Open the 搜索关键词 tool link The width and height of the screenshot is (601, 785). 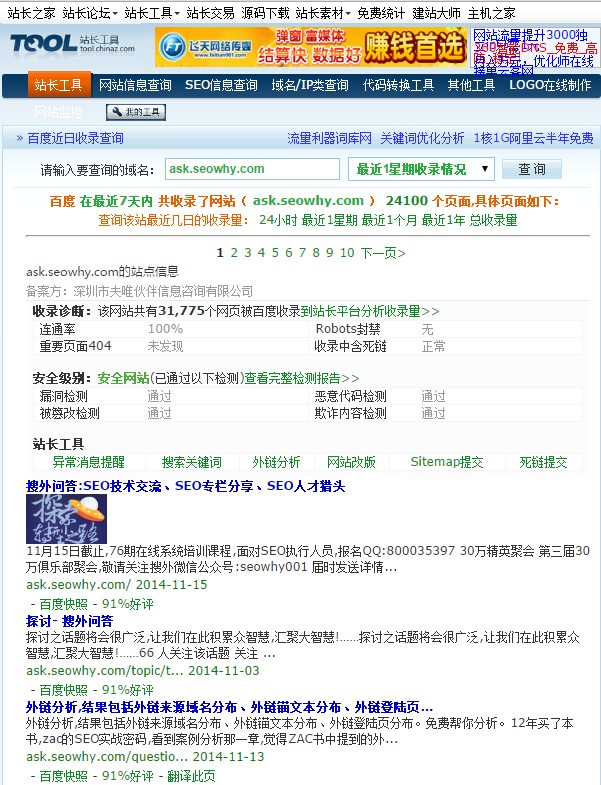pos(192,462)
